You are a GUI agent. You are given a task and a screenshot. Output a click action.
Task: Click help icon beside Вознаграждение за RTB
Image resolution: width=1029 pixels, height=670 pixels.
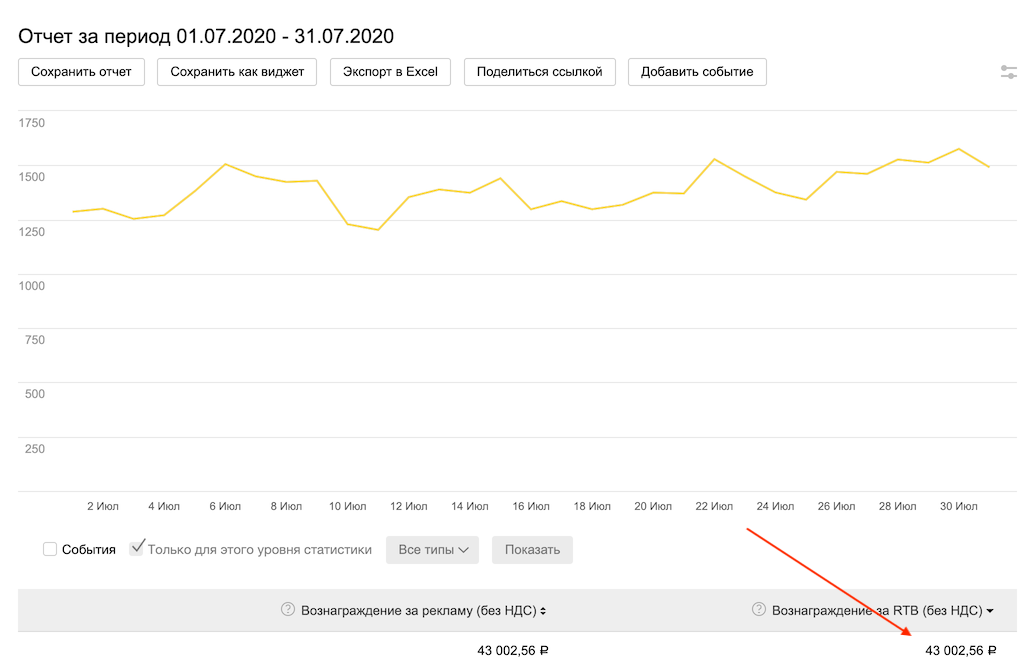point(759,609)
